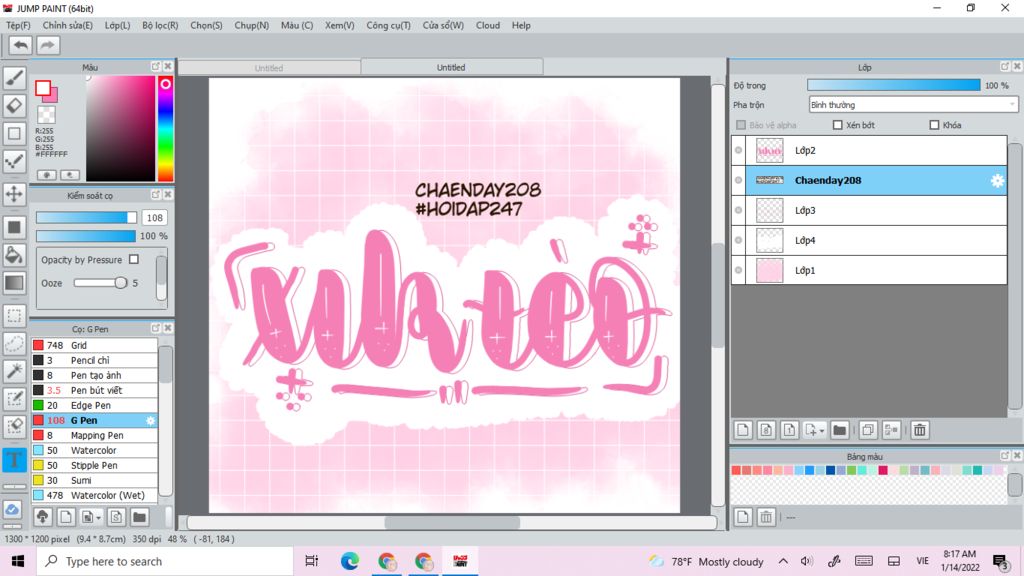The height and width of the screenshot is (576, 1024).
Task: Open the cloud sync icon in the toolbar
Action: point(12,509)
